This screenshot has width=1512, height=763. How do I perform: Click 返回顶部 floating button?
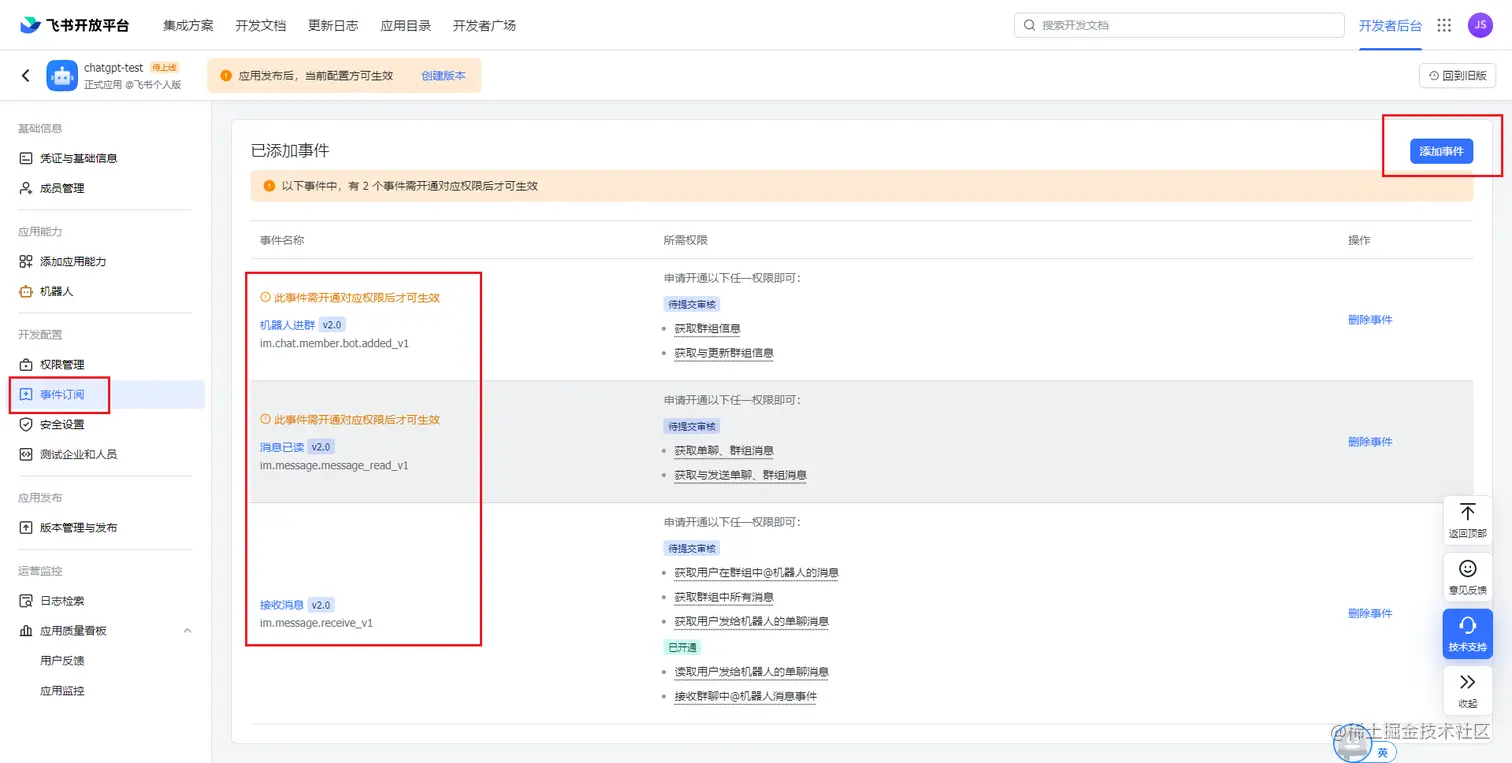1467,520
